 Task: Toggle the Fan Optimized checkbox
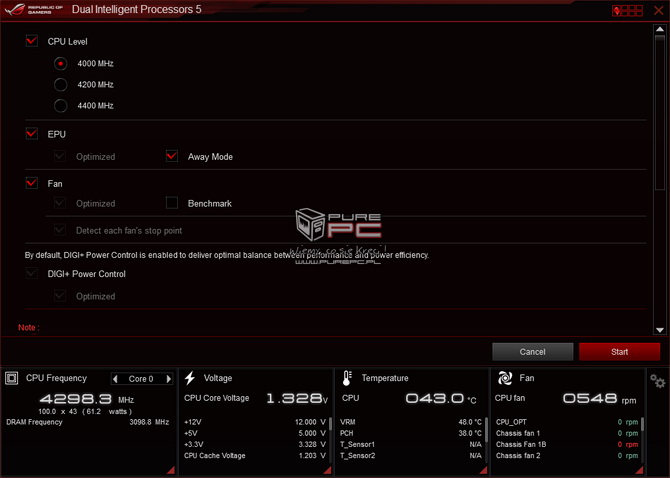point(60,202)
